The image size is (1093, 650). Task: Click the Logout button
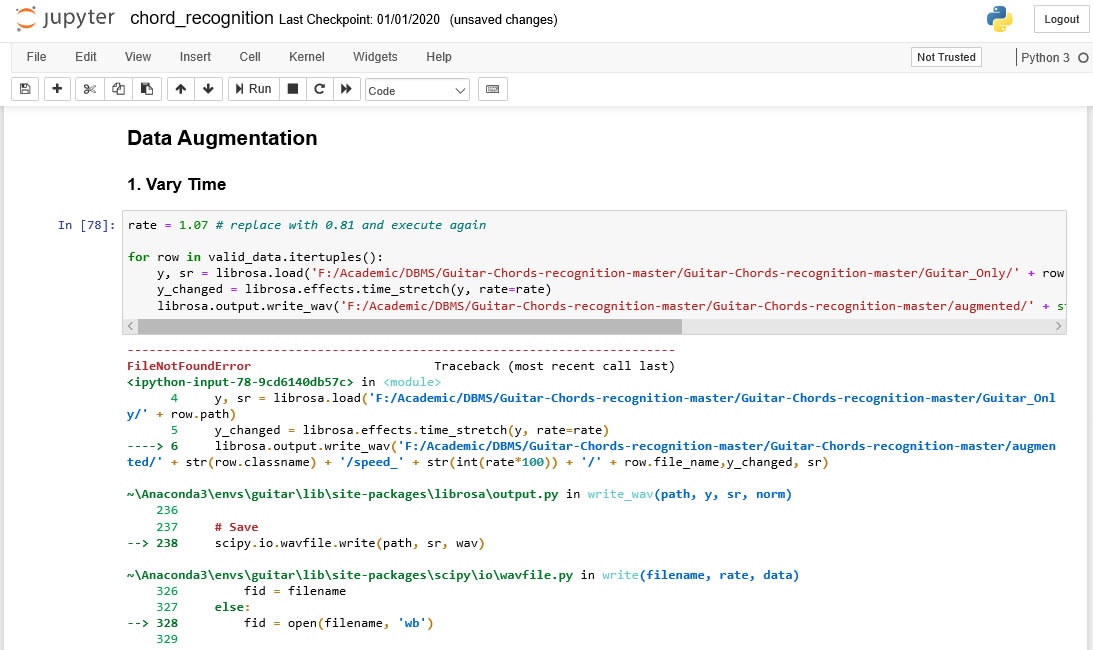click(1061, 19)
